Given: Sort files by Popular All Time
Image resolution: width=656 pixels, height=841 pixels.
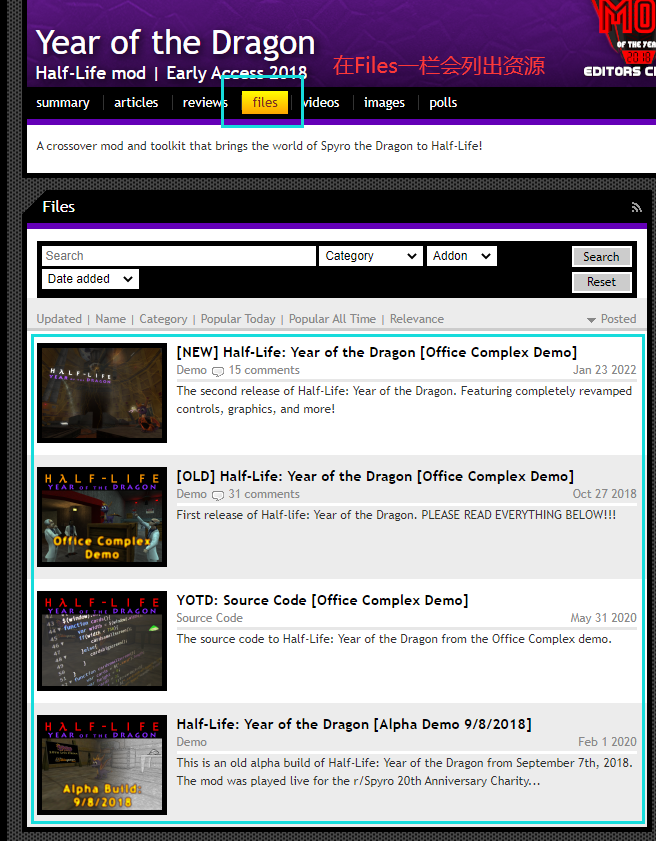Looking at the screenshot, I should click(x=332, y=319).
